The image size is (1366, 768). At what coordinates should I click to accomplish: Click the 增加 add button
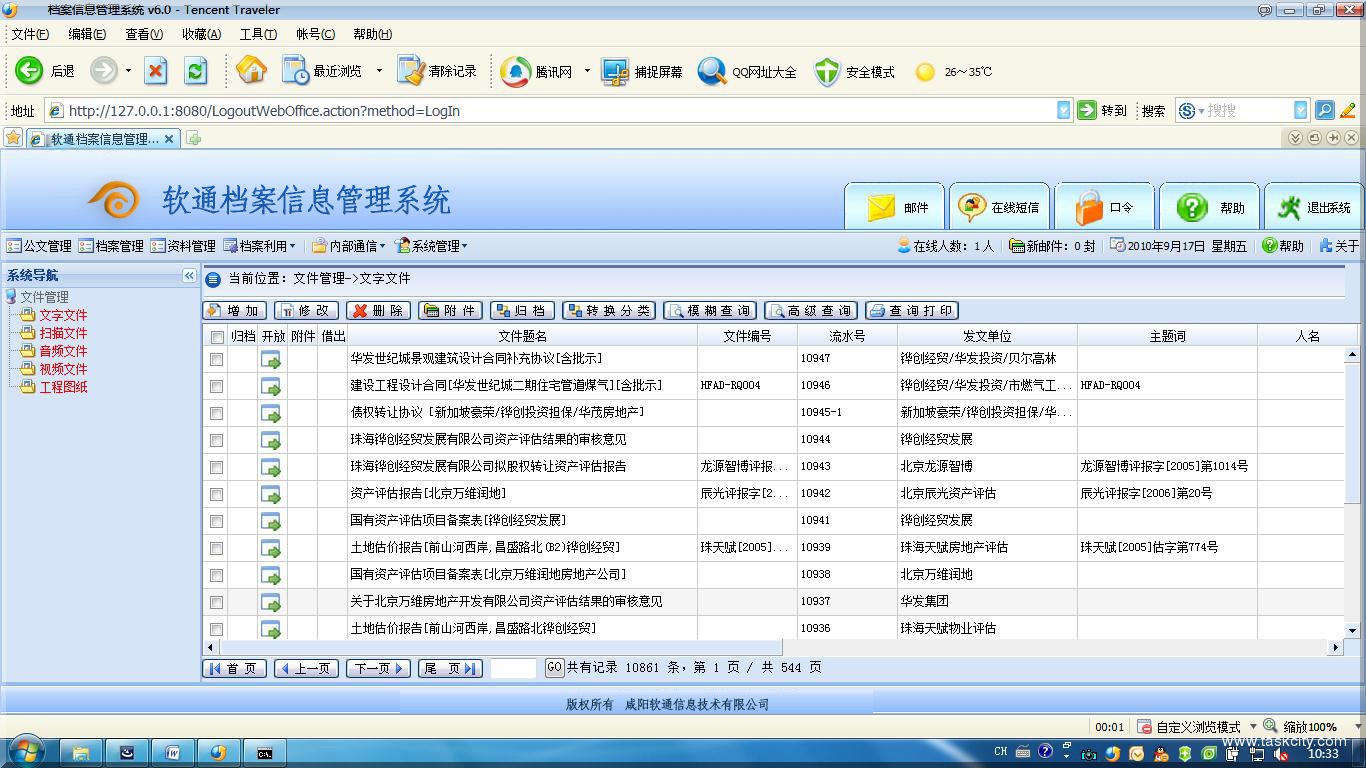(235, 311)
